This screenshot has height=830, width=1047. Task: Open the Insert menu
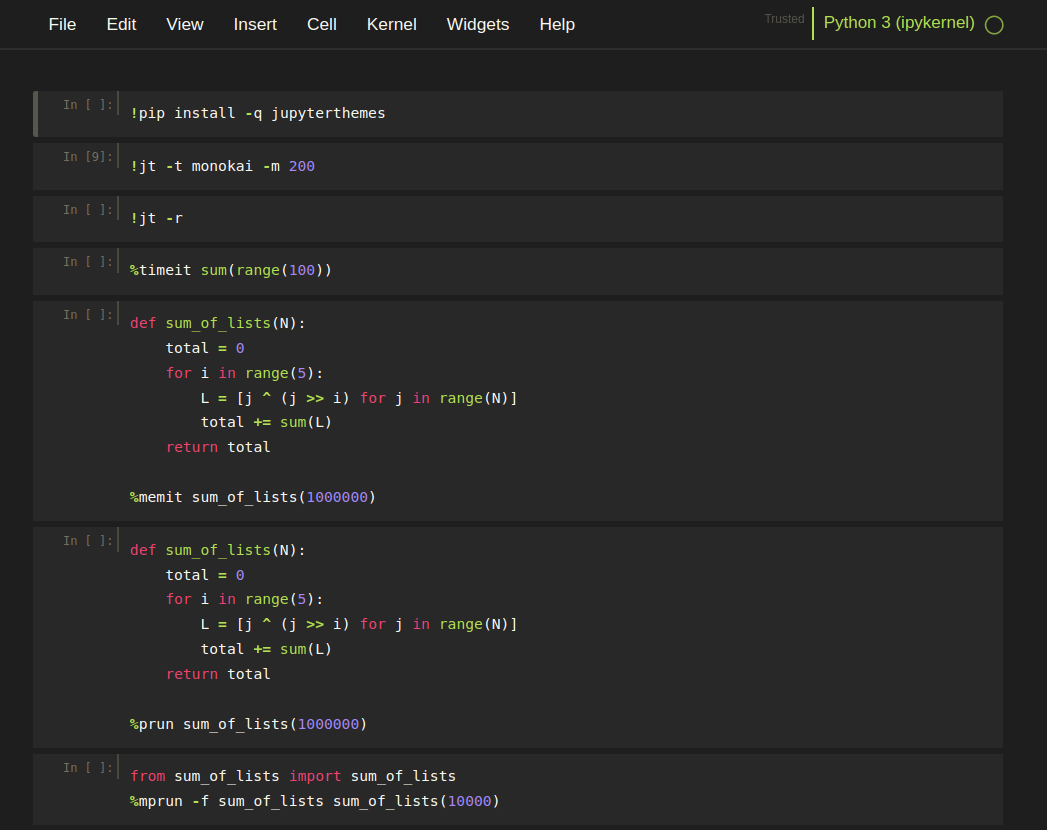coord(255,24)
